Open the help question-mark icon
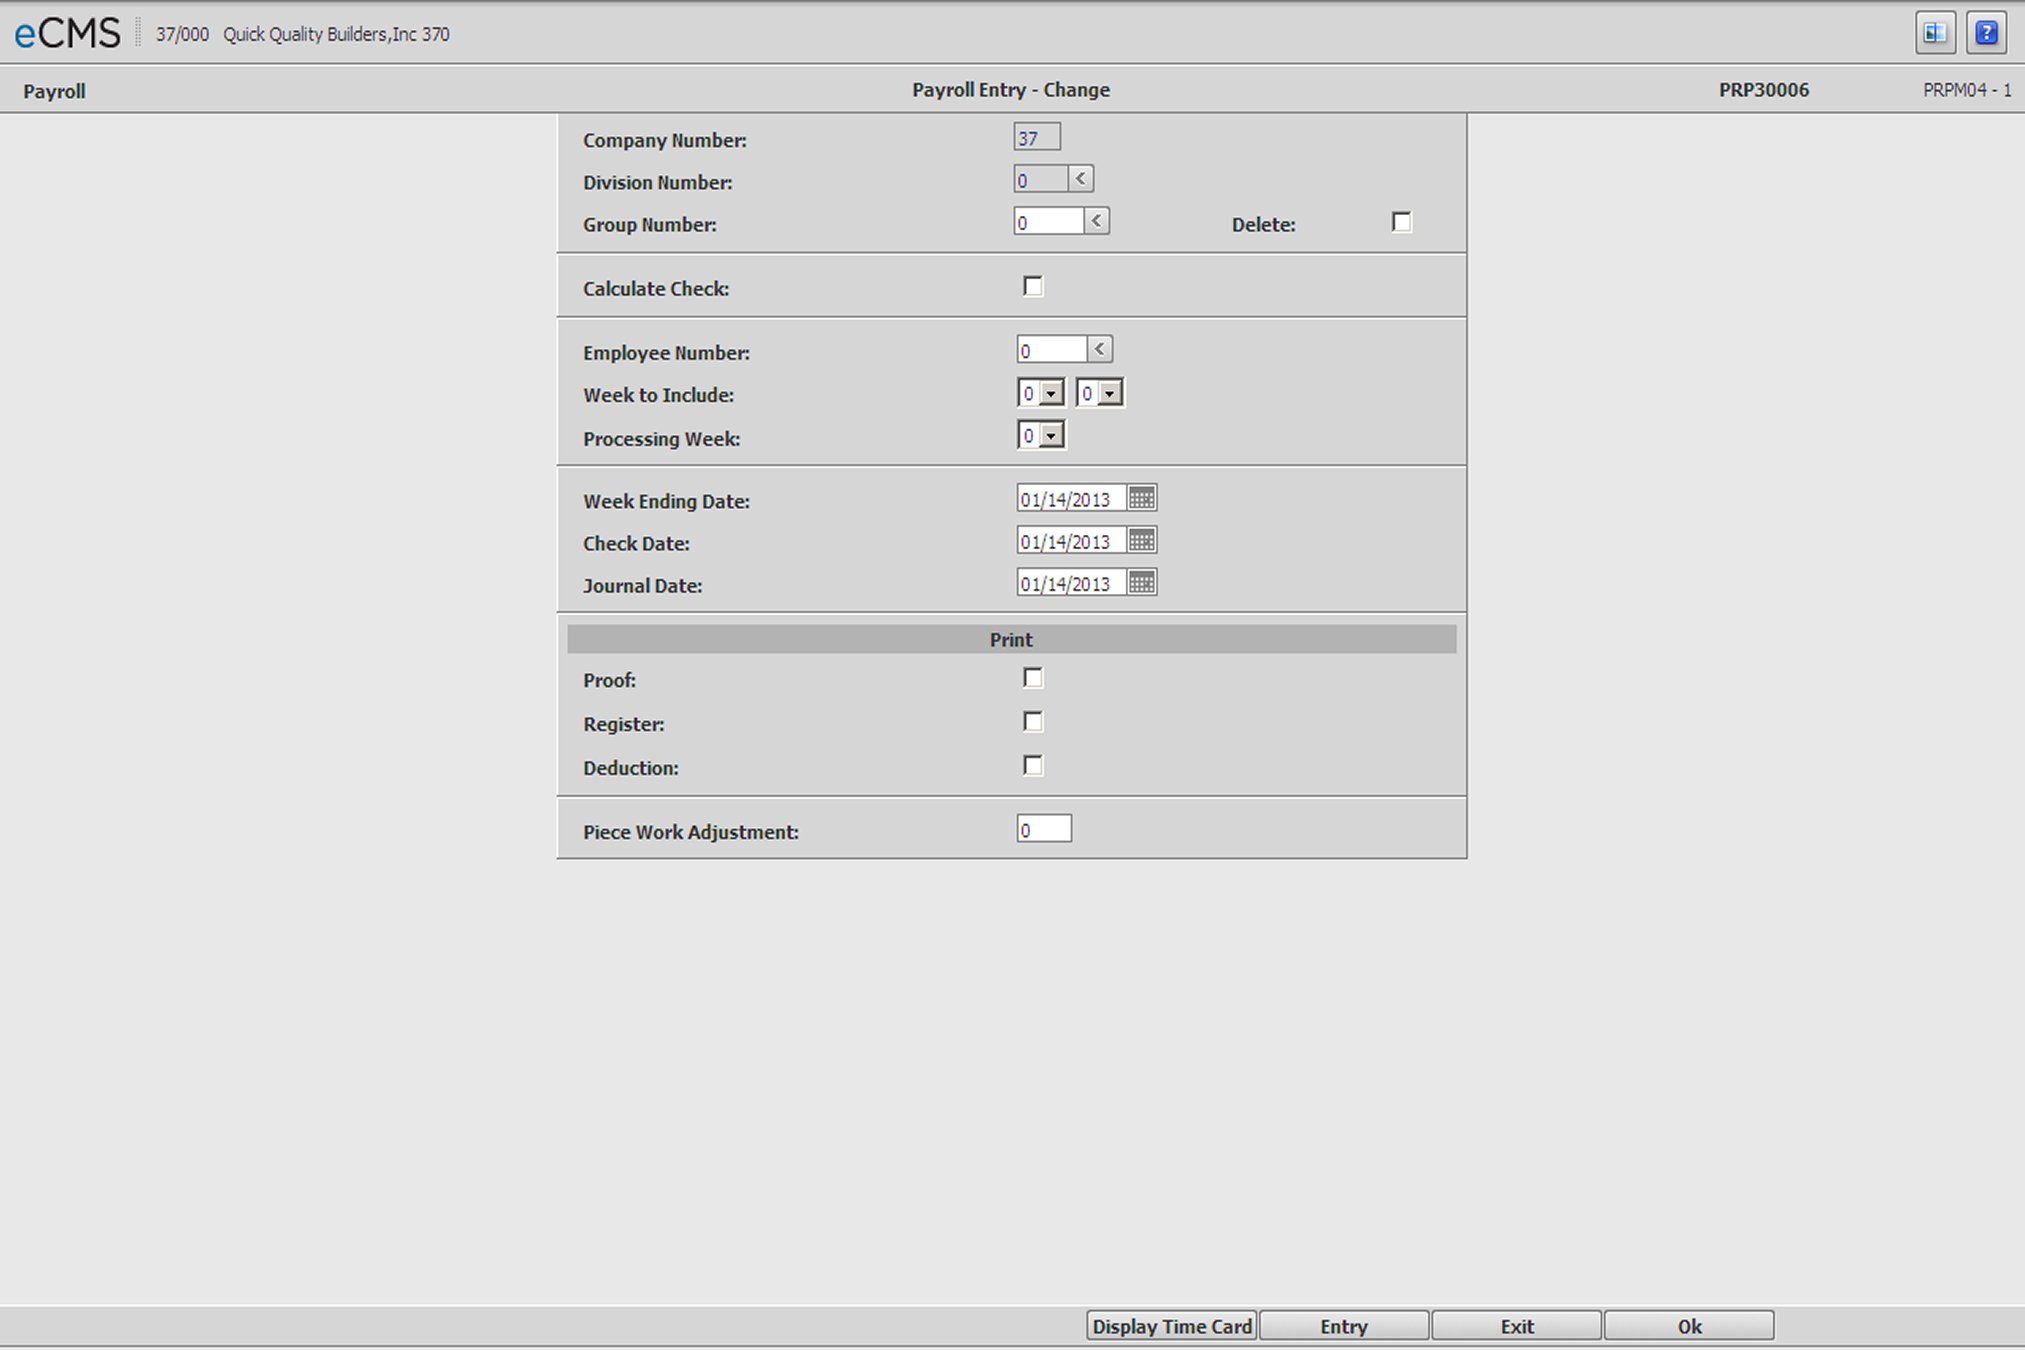 coord(1986,33)
